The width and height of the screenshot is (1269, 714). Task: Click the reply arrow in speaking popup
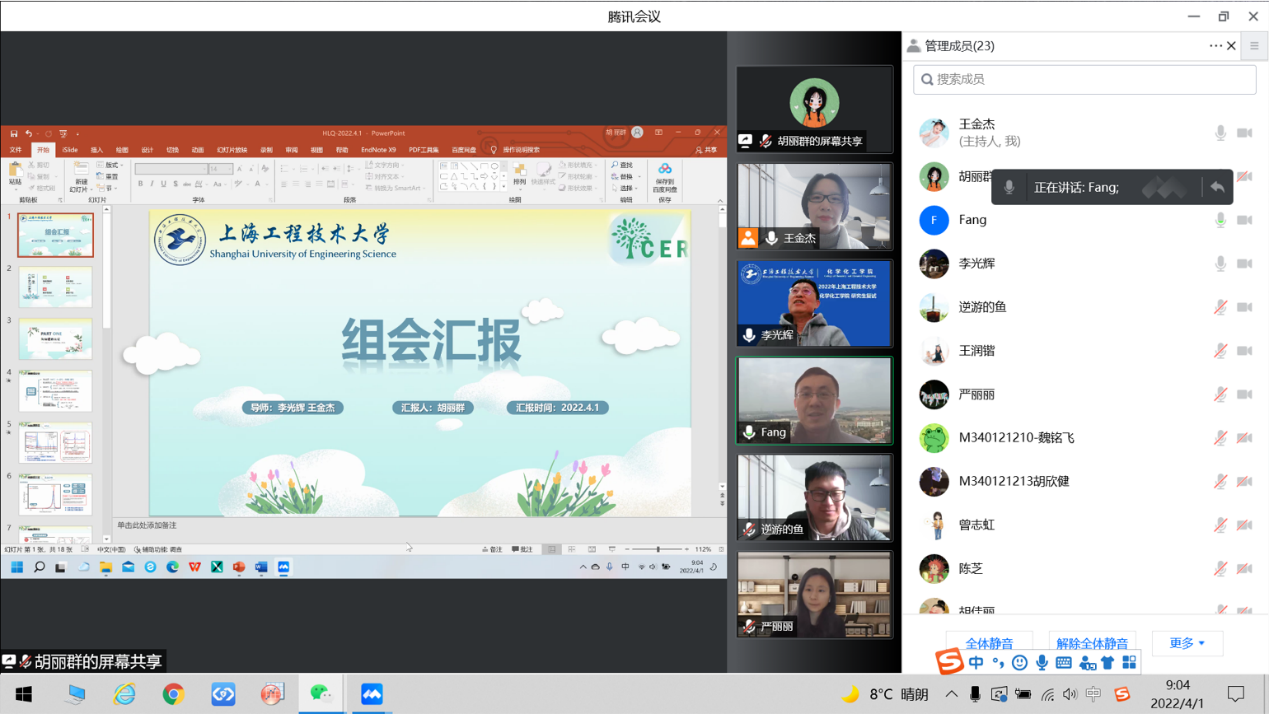pyautogui.click(x=1216, y=187)
